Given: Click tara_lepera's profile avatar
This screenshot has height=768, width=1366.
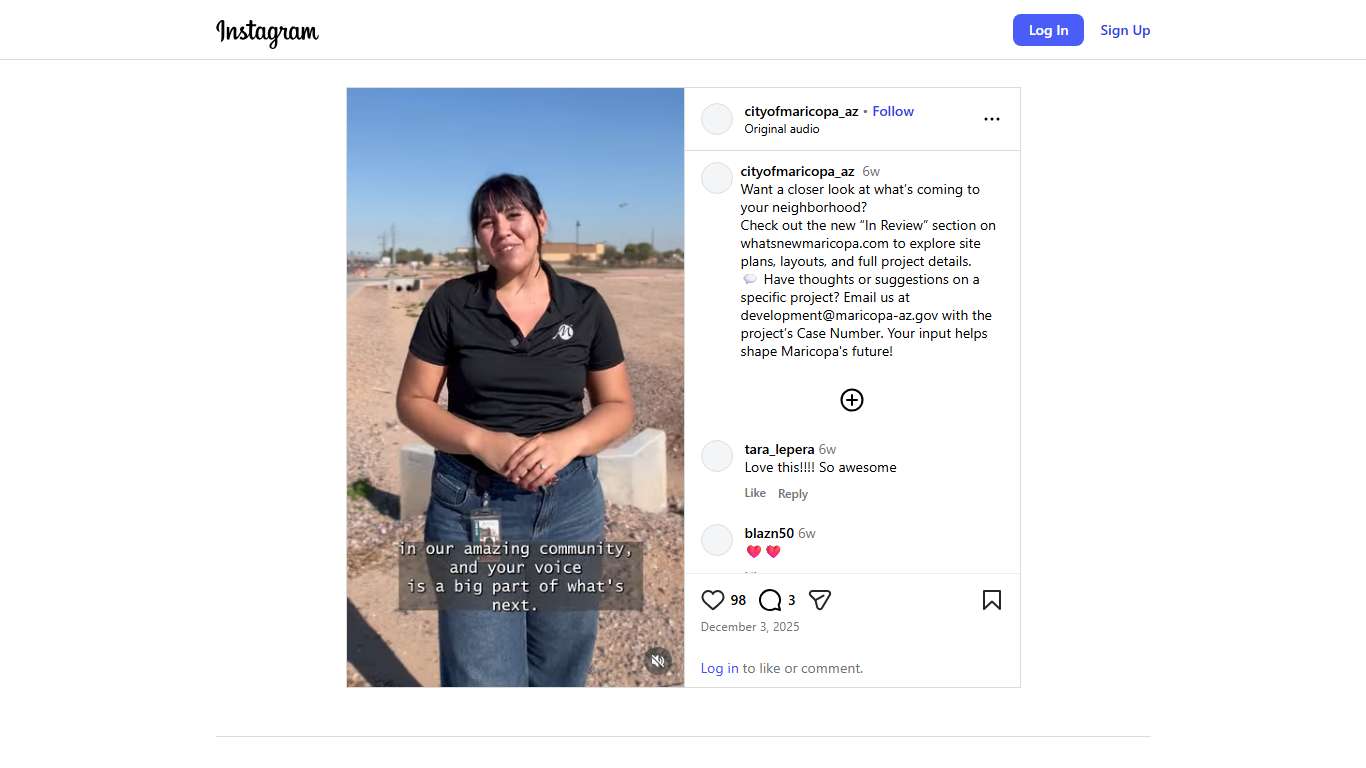Looking at the screenshot, I should 717,456.
